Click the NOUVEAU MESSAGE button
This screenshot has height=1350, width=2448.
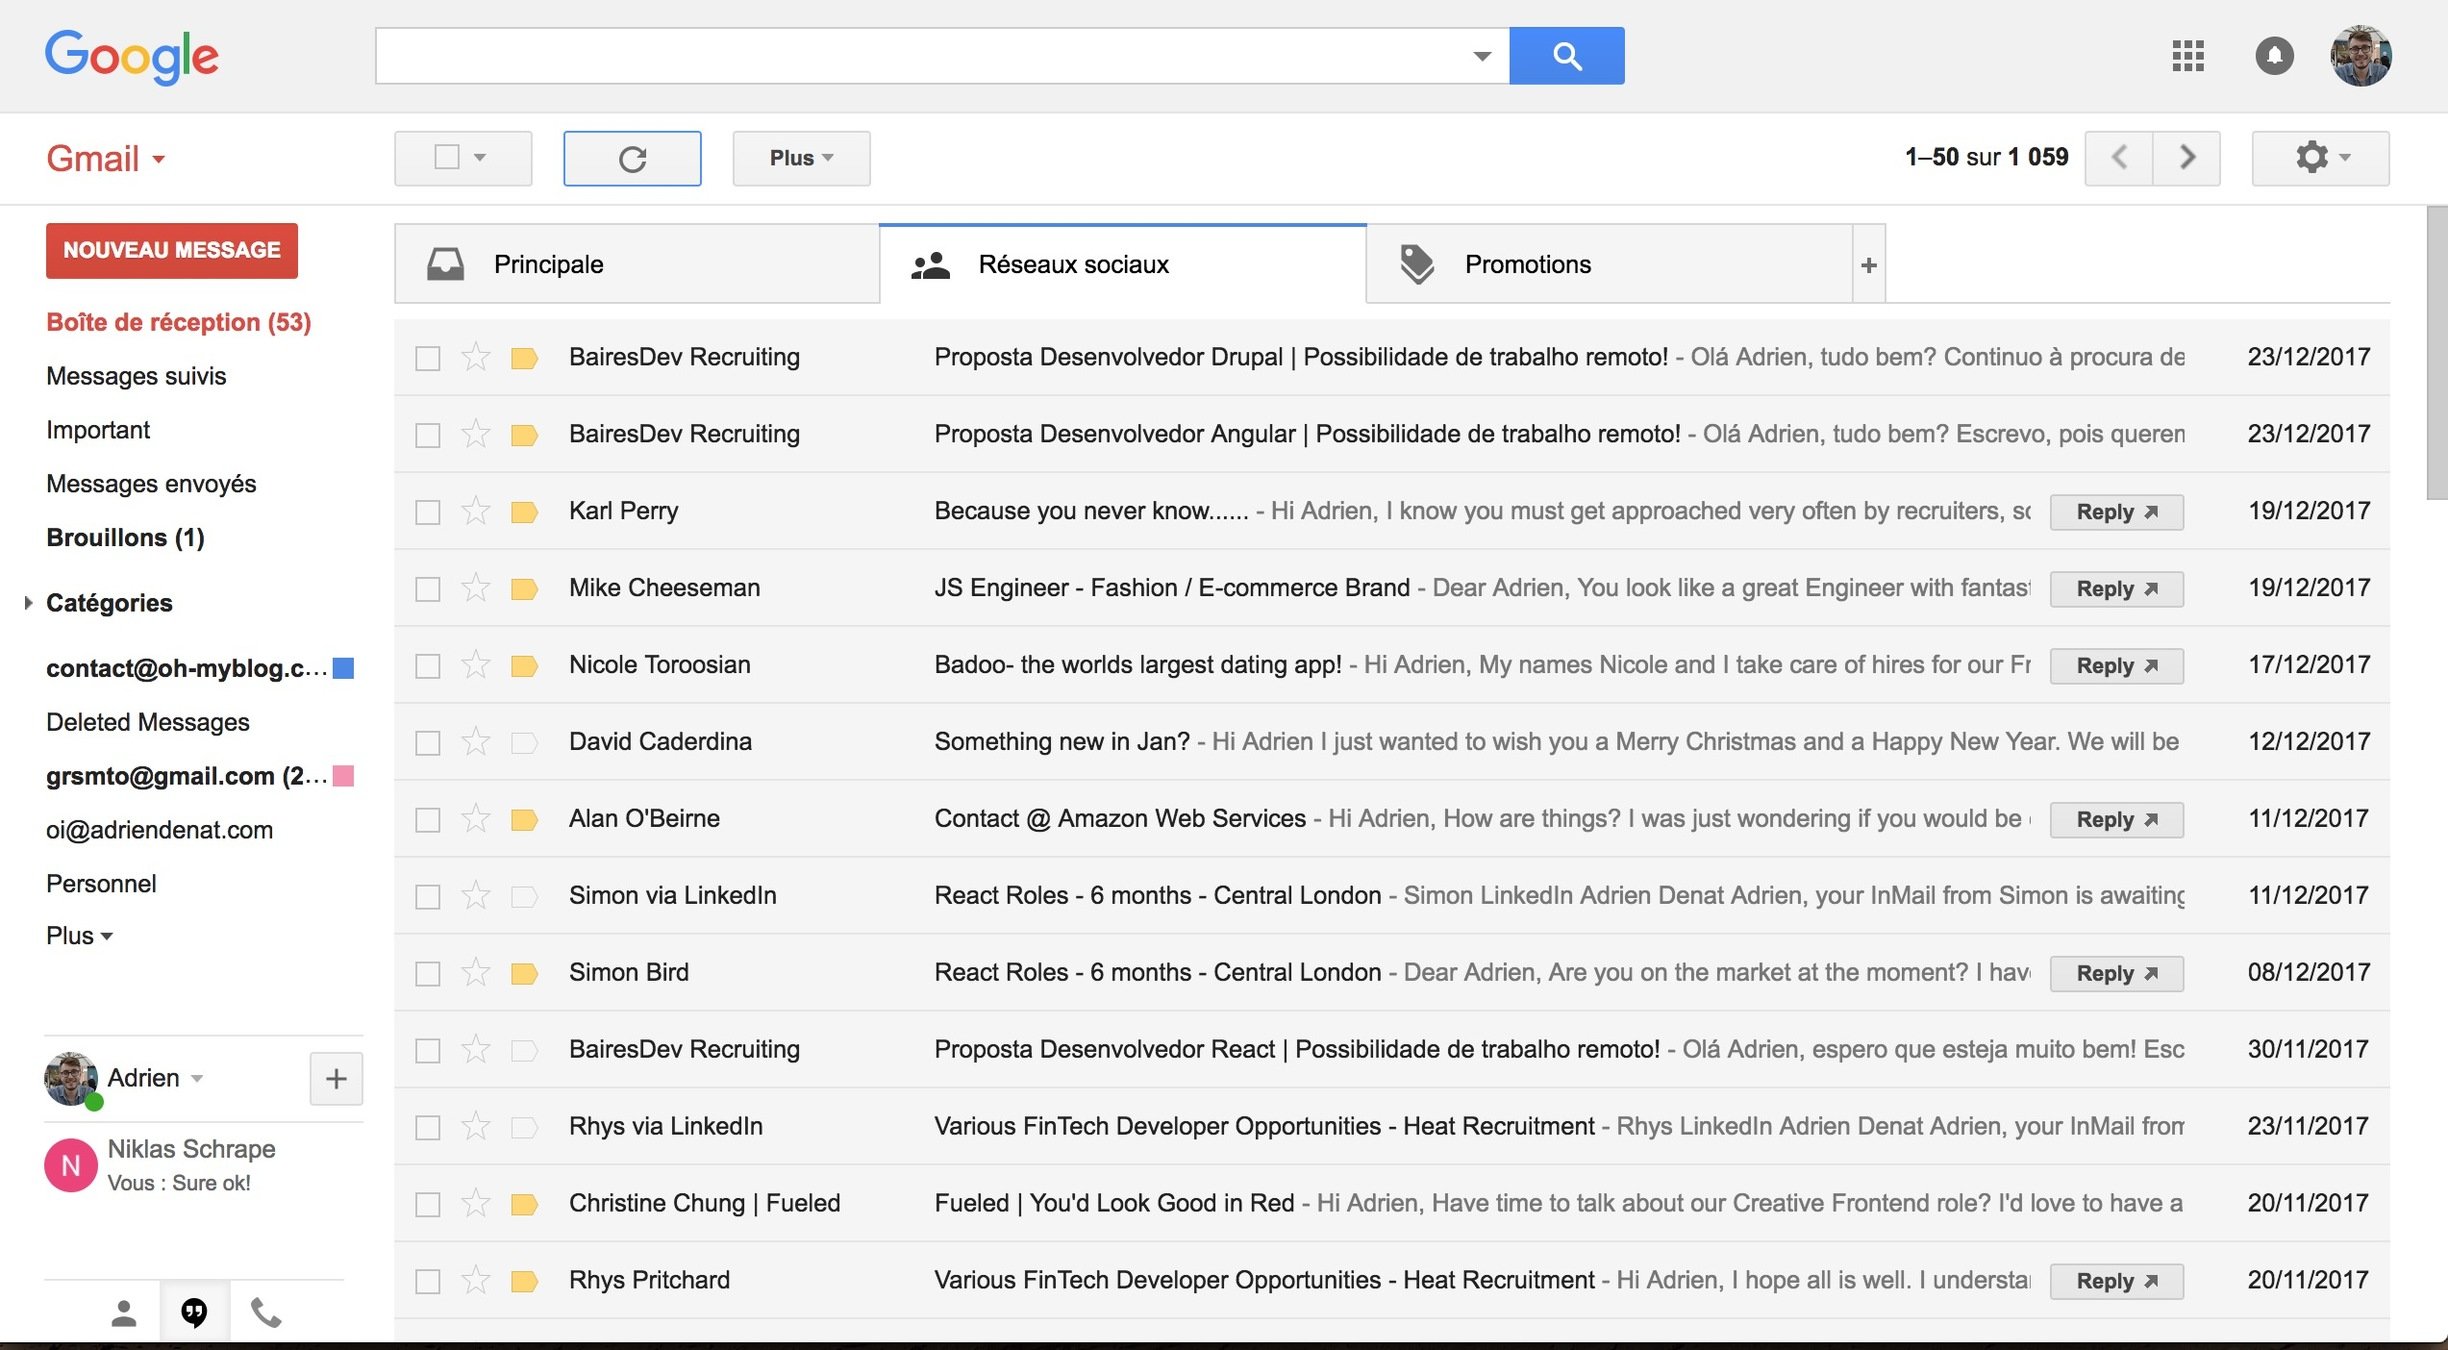(x=172, y=250)
